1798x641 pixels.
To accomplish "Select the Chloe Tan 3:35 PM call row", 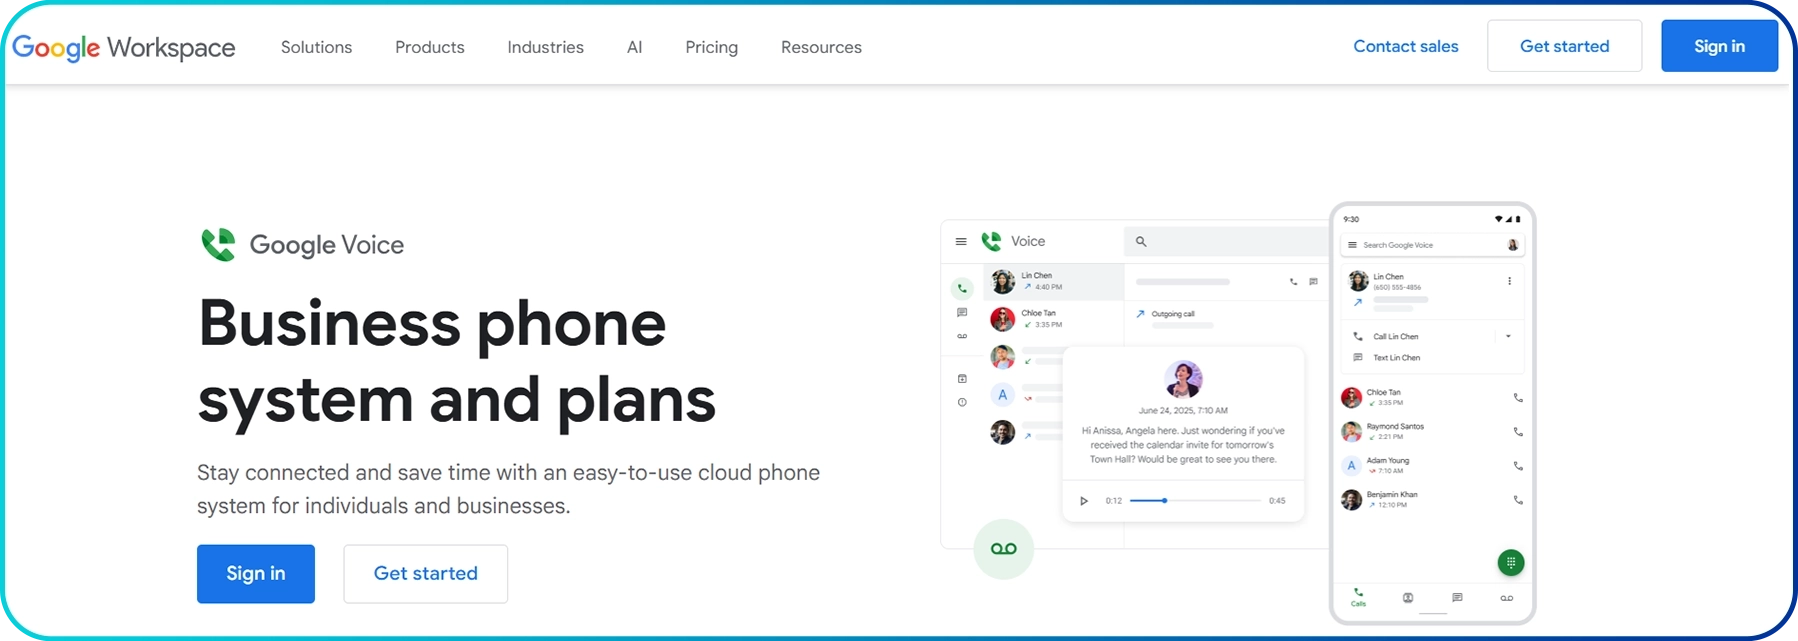I will [1054, 319].
